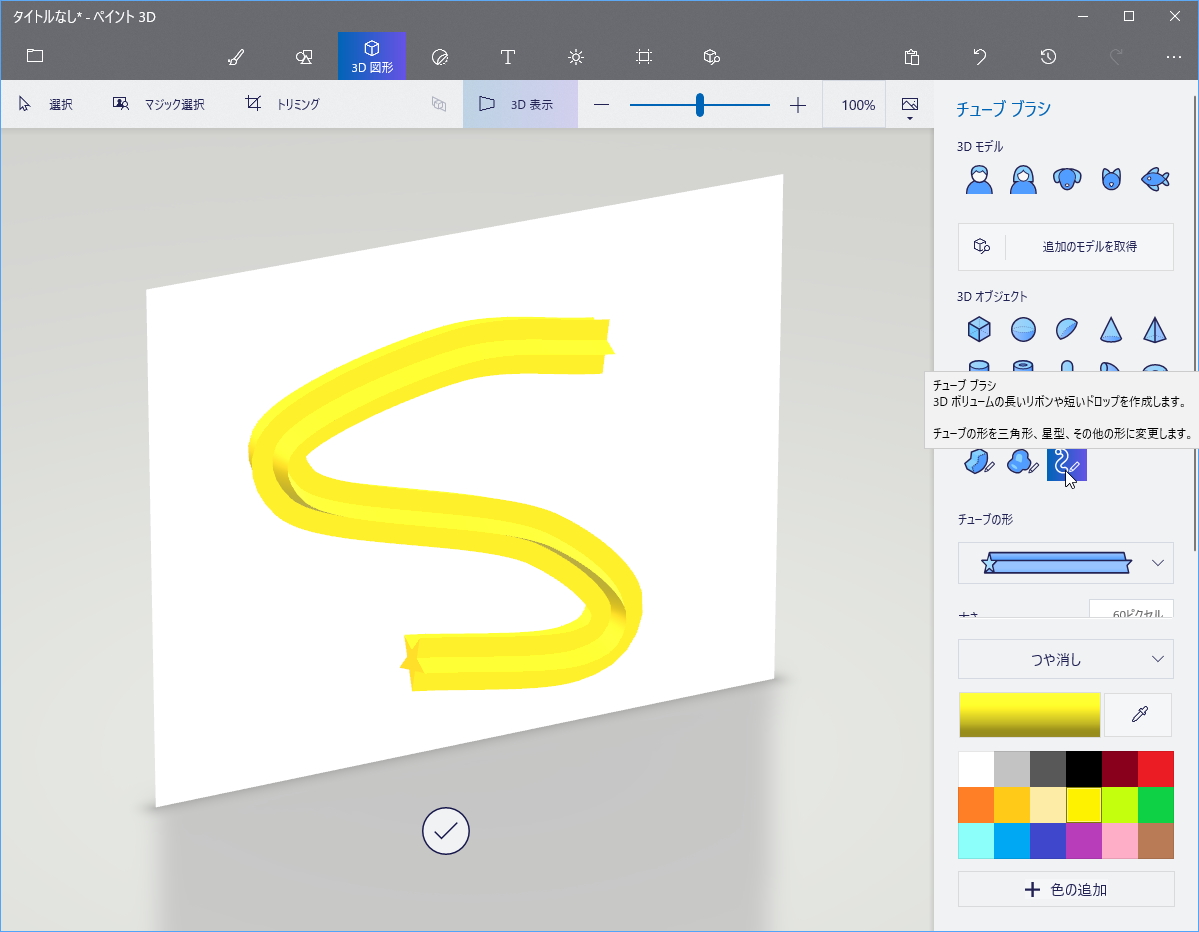Open the menu folder icon
The height and width of the screenshot is (932, 1199).
(35, 56)
